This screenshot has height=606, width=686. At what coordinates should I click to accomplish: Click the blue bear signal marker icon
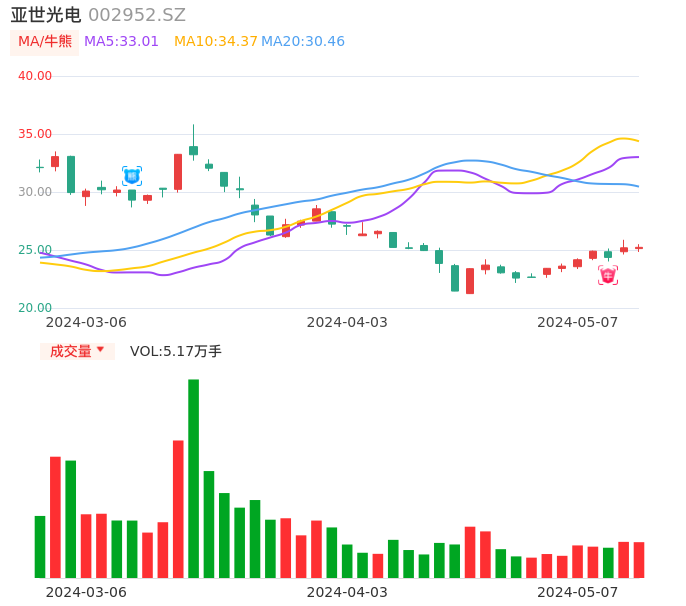click(x=132, y=176)
